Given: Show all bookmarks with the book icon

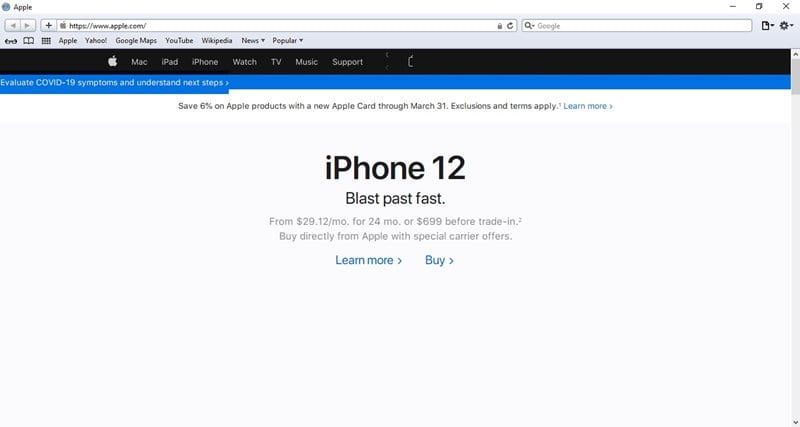Looking at the screenshot, I should click(29, 41).
